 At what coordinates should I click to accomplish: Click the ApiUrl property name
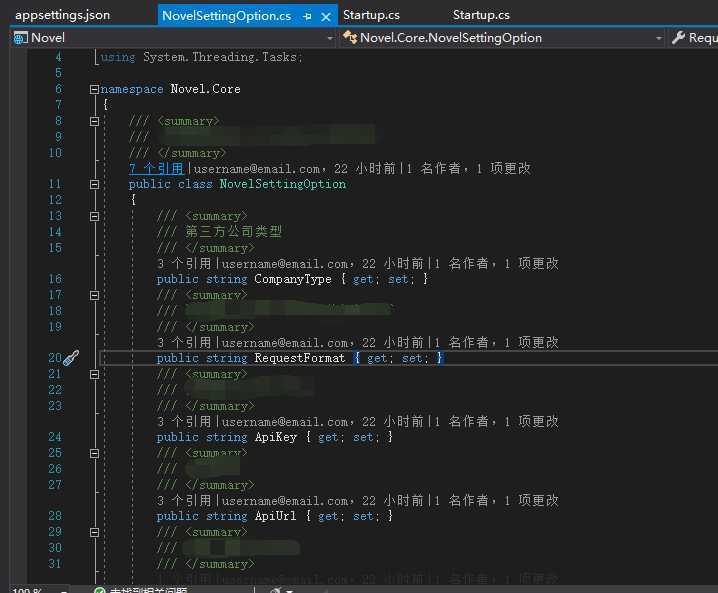(x=276, y=516)
